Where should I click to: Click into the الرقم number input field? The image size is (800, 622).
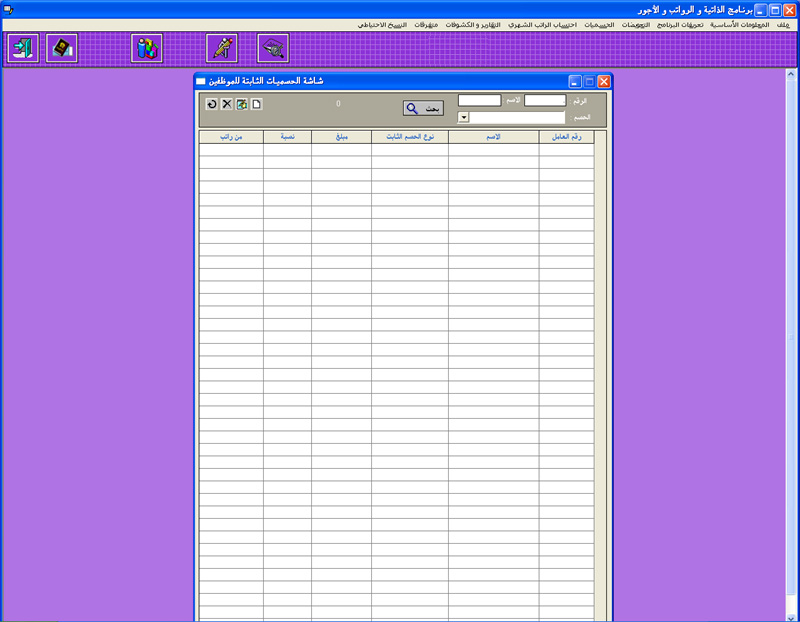point(545,100)
